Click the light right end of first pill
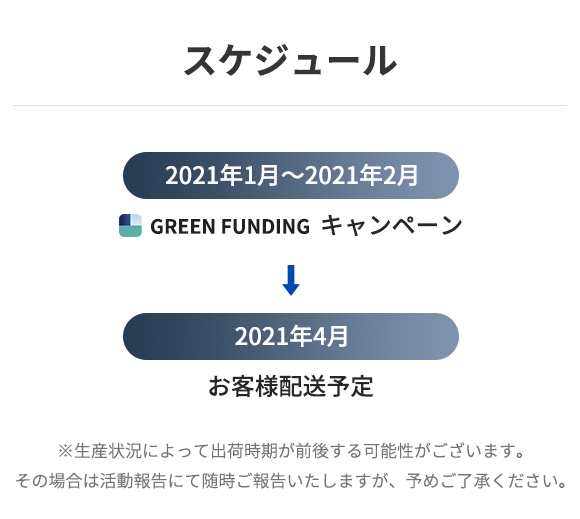The height and width of the screenshot is (519, 580). (x=439, y=175)
